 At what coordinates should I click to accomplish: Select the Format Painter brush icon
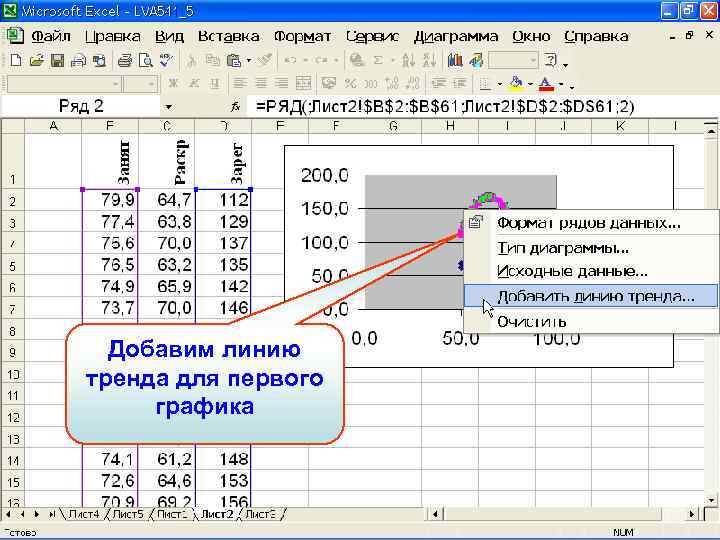(264, 60)
